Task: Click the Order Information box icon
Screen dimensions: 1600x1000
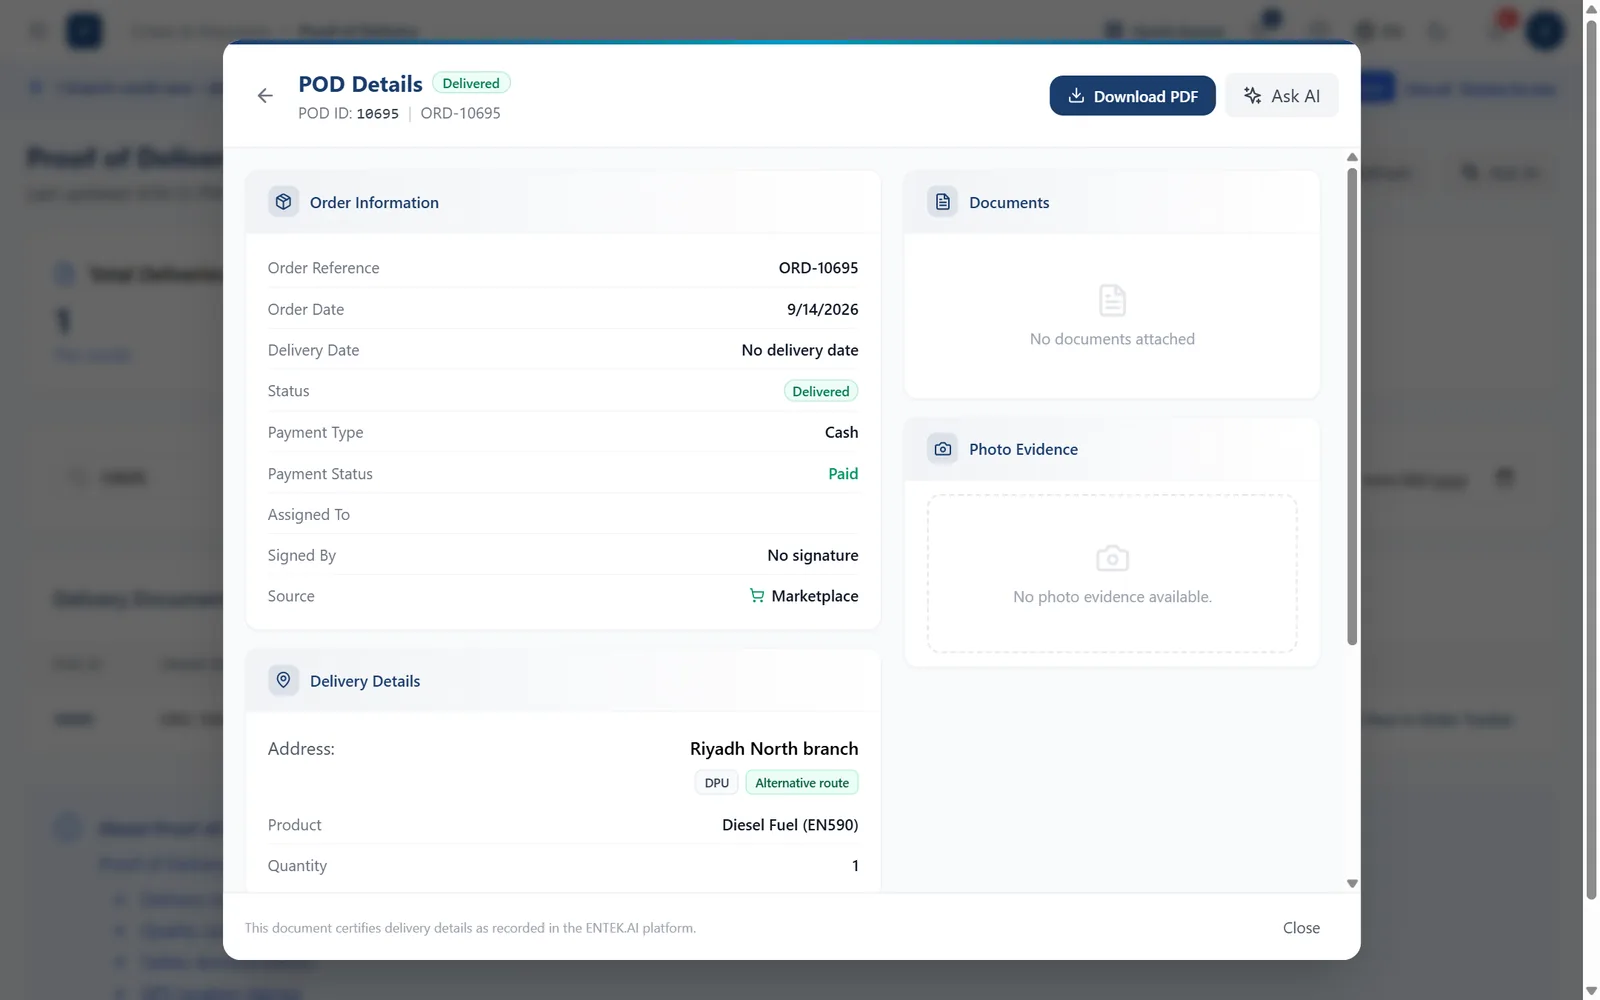Action: pos(284,202)
